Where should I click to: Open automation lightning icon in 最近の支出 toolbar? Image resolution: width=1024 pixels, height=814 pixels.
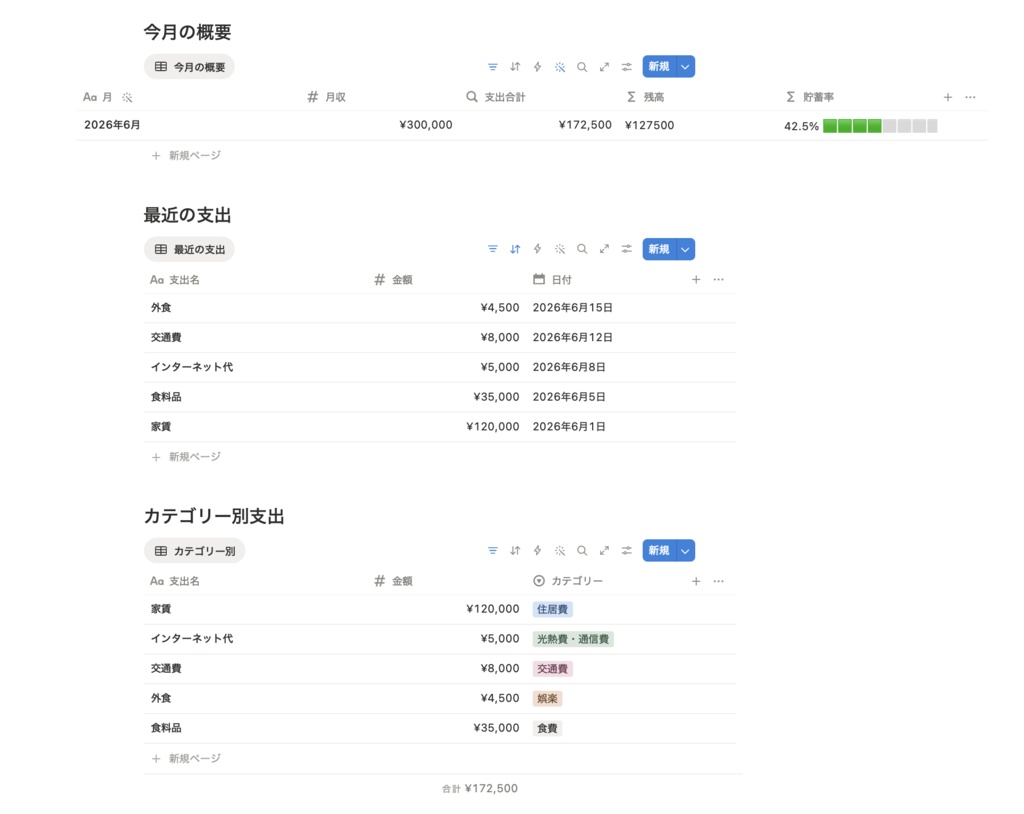(x=537, y=249)
